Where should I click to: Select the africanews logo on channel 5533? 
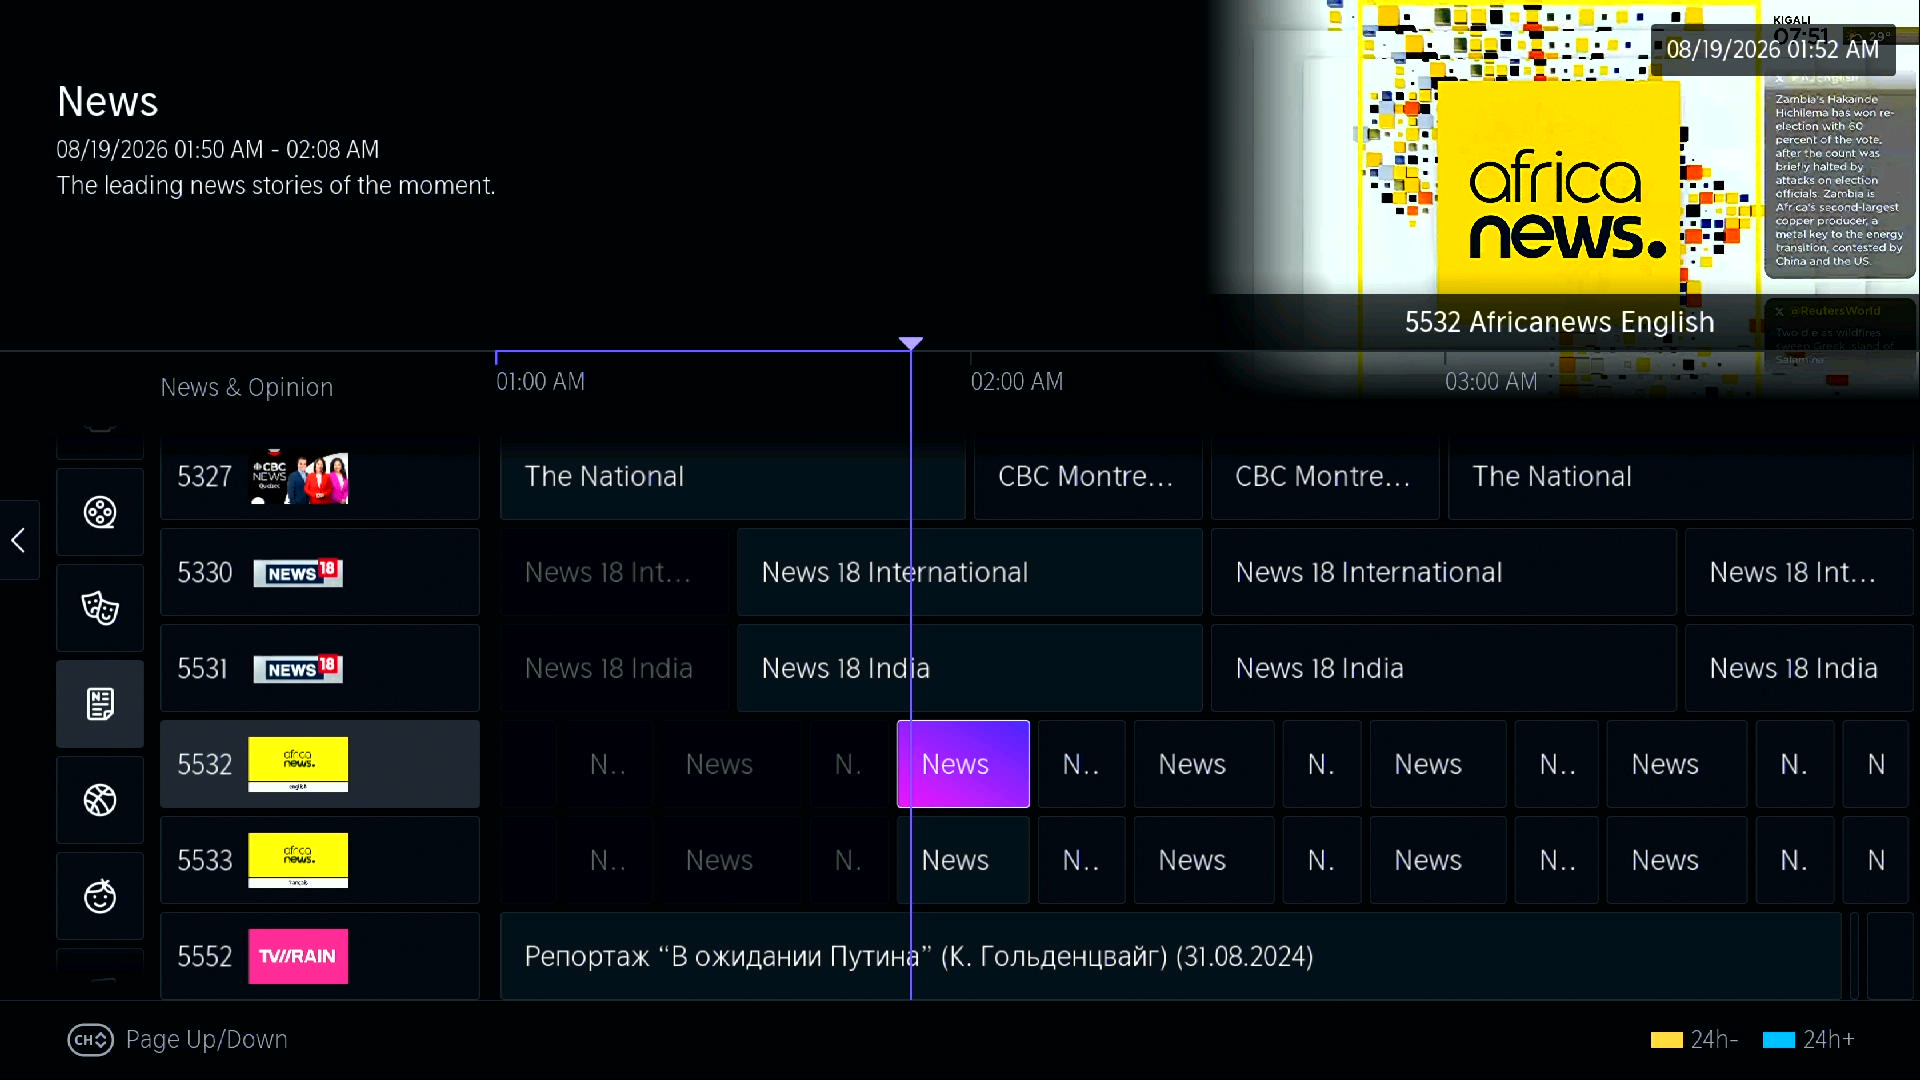click(298, 860)
